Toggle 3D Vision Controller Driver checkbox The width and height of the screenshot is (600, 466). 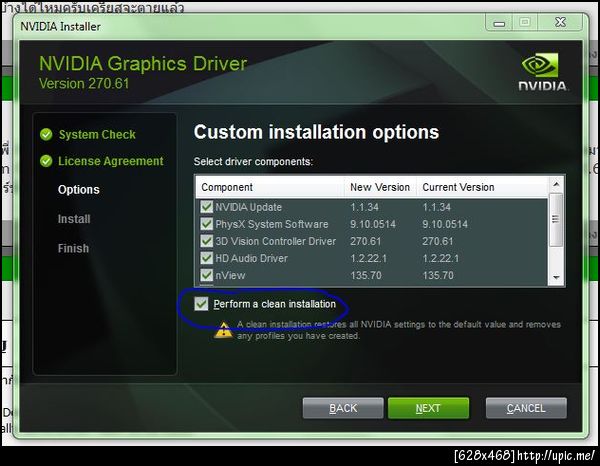[207, 241]
